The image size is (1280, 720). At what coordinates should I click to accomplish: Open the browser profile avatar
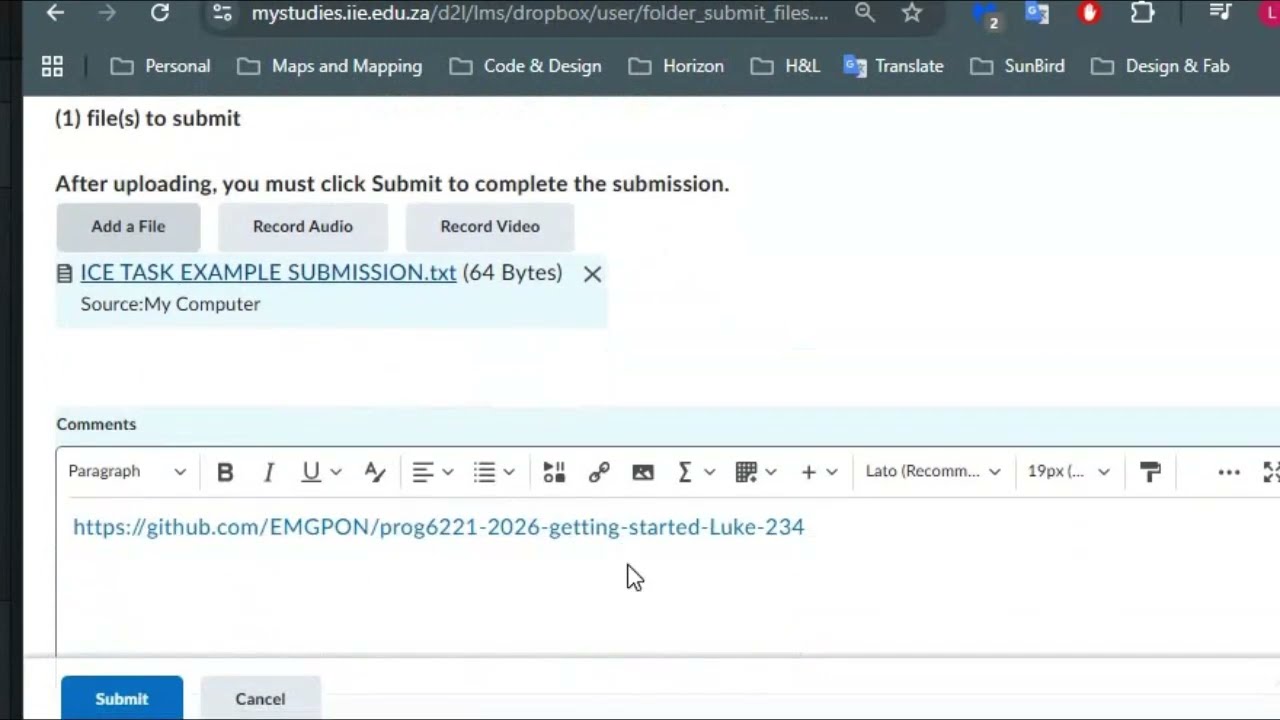[x=1270, y=13]
